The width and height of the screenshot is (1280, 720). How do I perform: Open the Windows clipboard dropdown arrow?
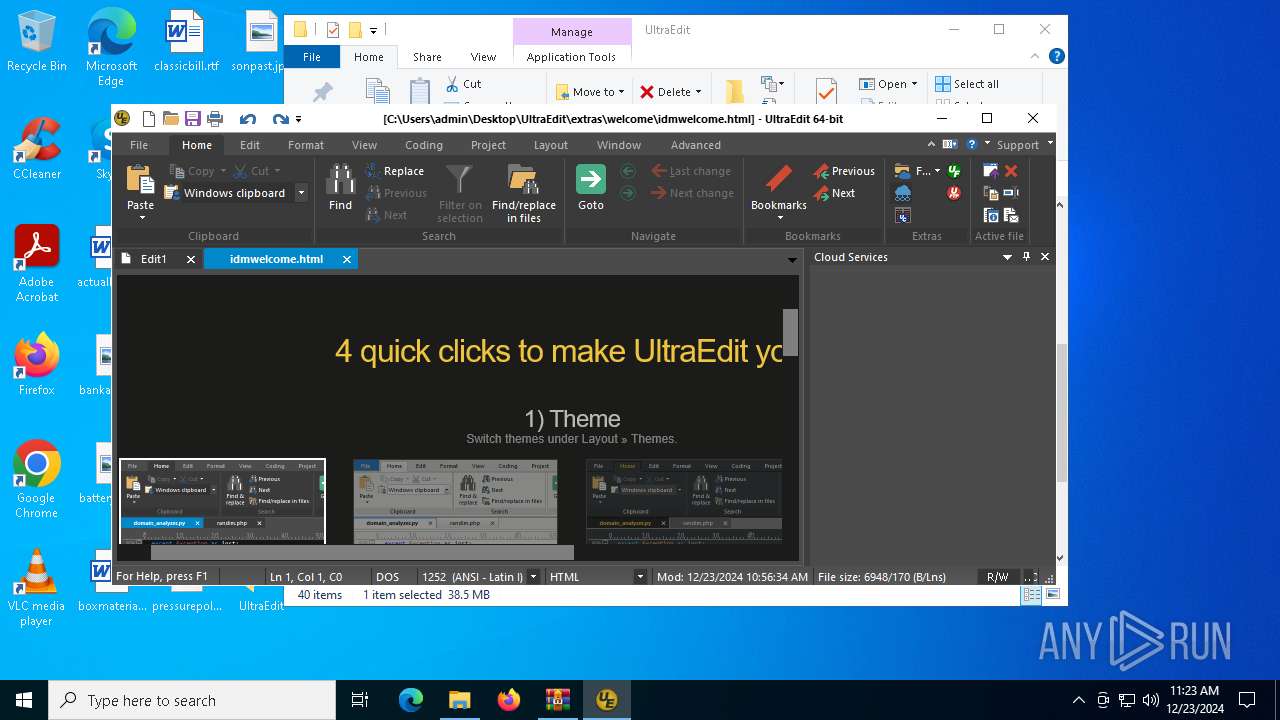(301, 193)
